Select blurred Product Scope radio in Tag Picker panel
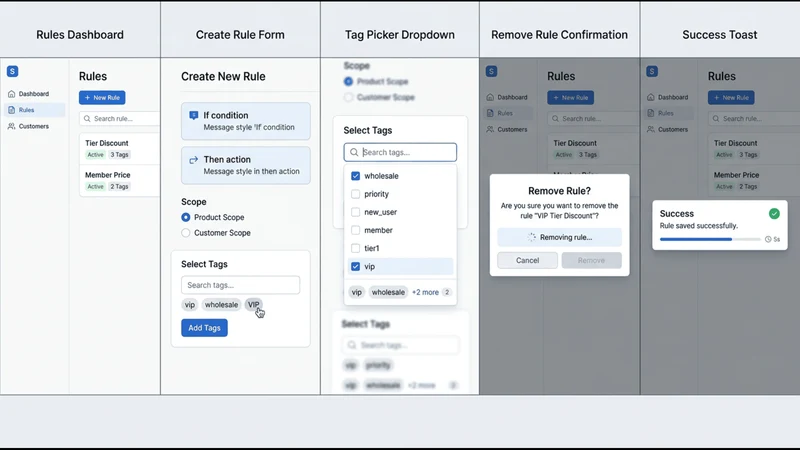Image resolution: width=800 pixels, height=450 pixels. pos(348,82)
